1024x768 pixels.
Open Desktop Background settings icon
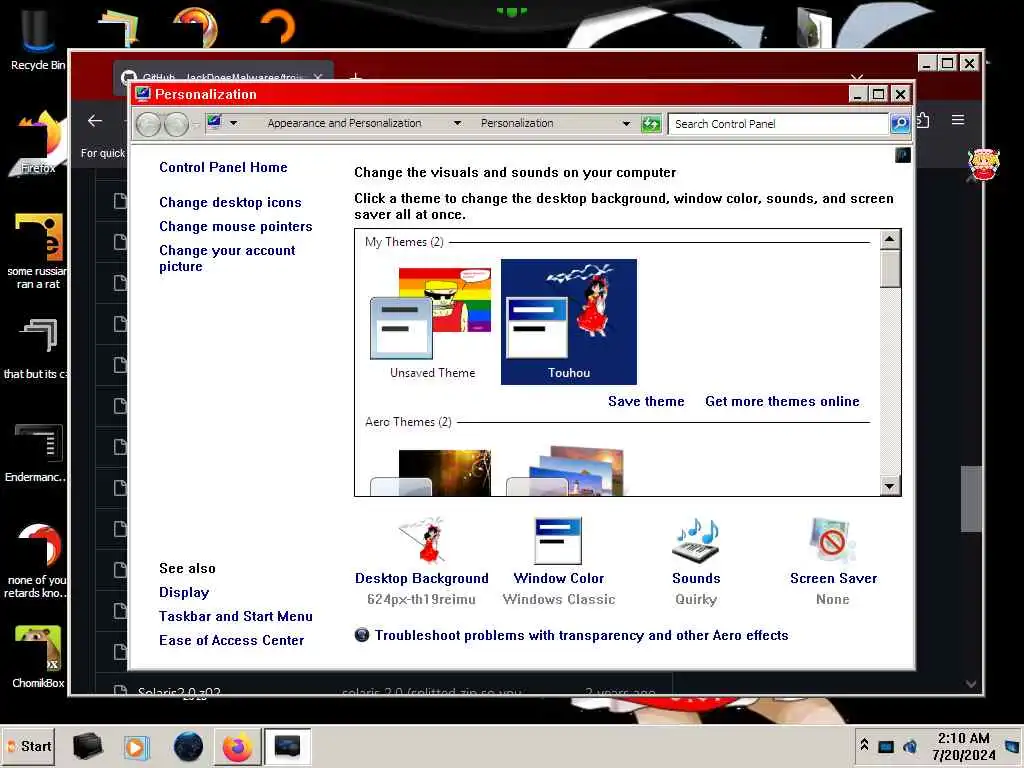(x=423, y=541)
